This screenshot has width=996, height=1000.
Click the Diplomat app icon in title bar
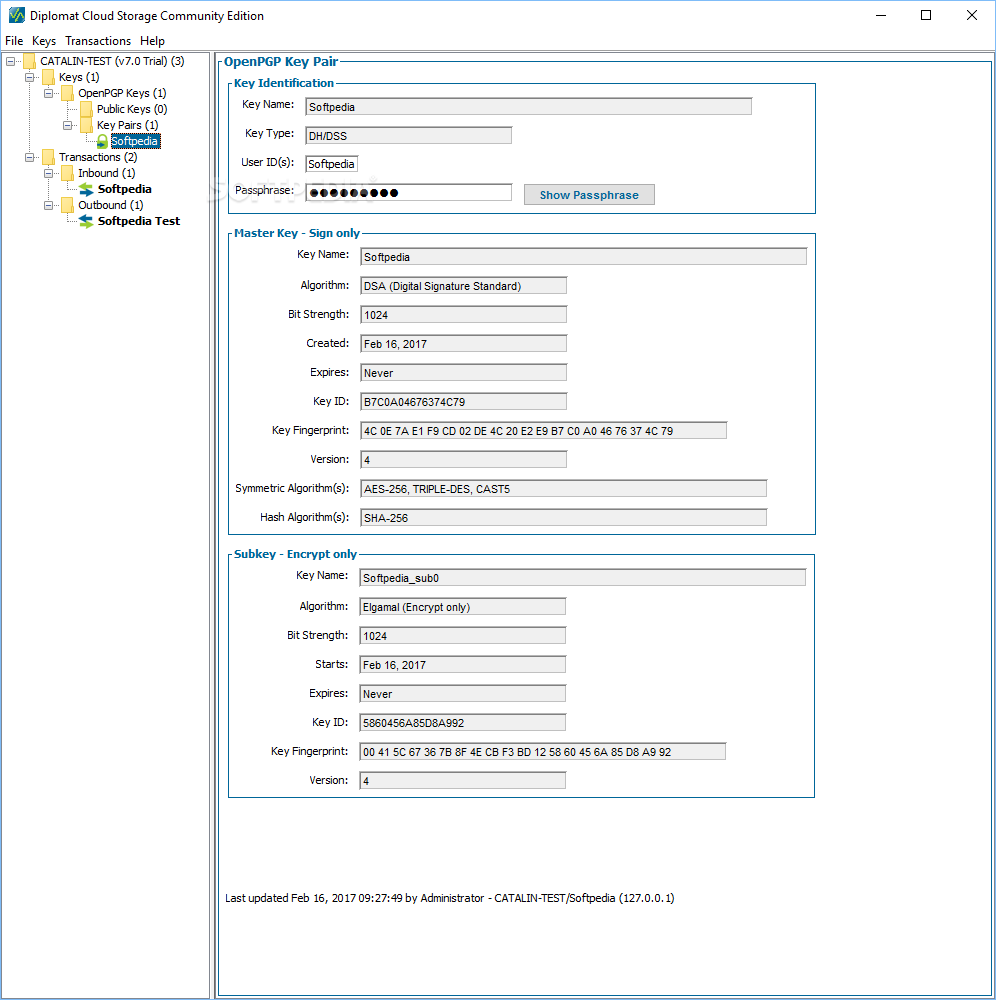click(16, 15)
